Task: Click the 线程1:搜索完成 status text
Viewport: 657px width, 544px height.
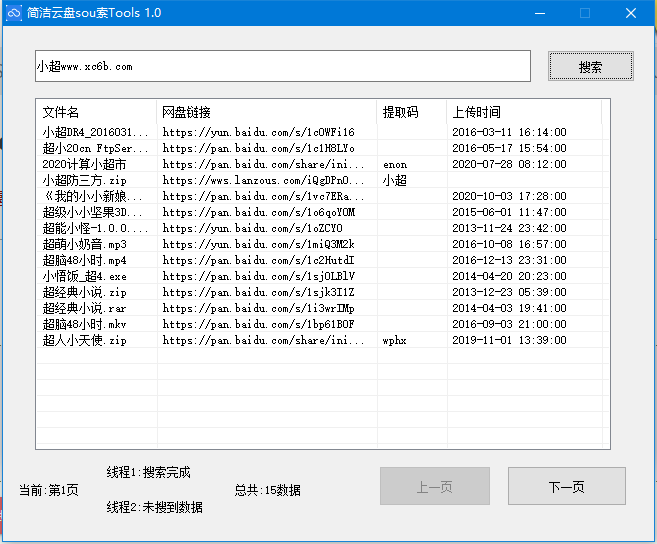Action: [149, 472]
